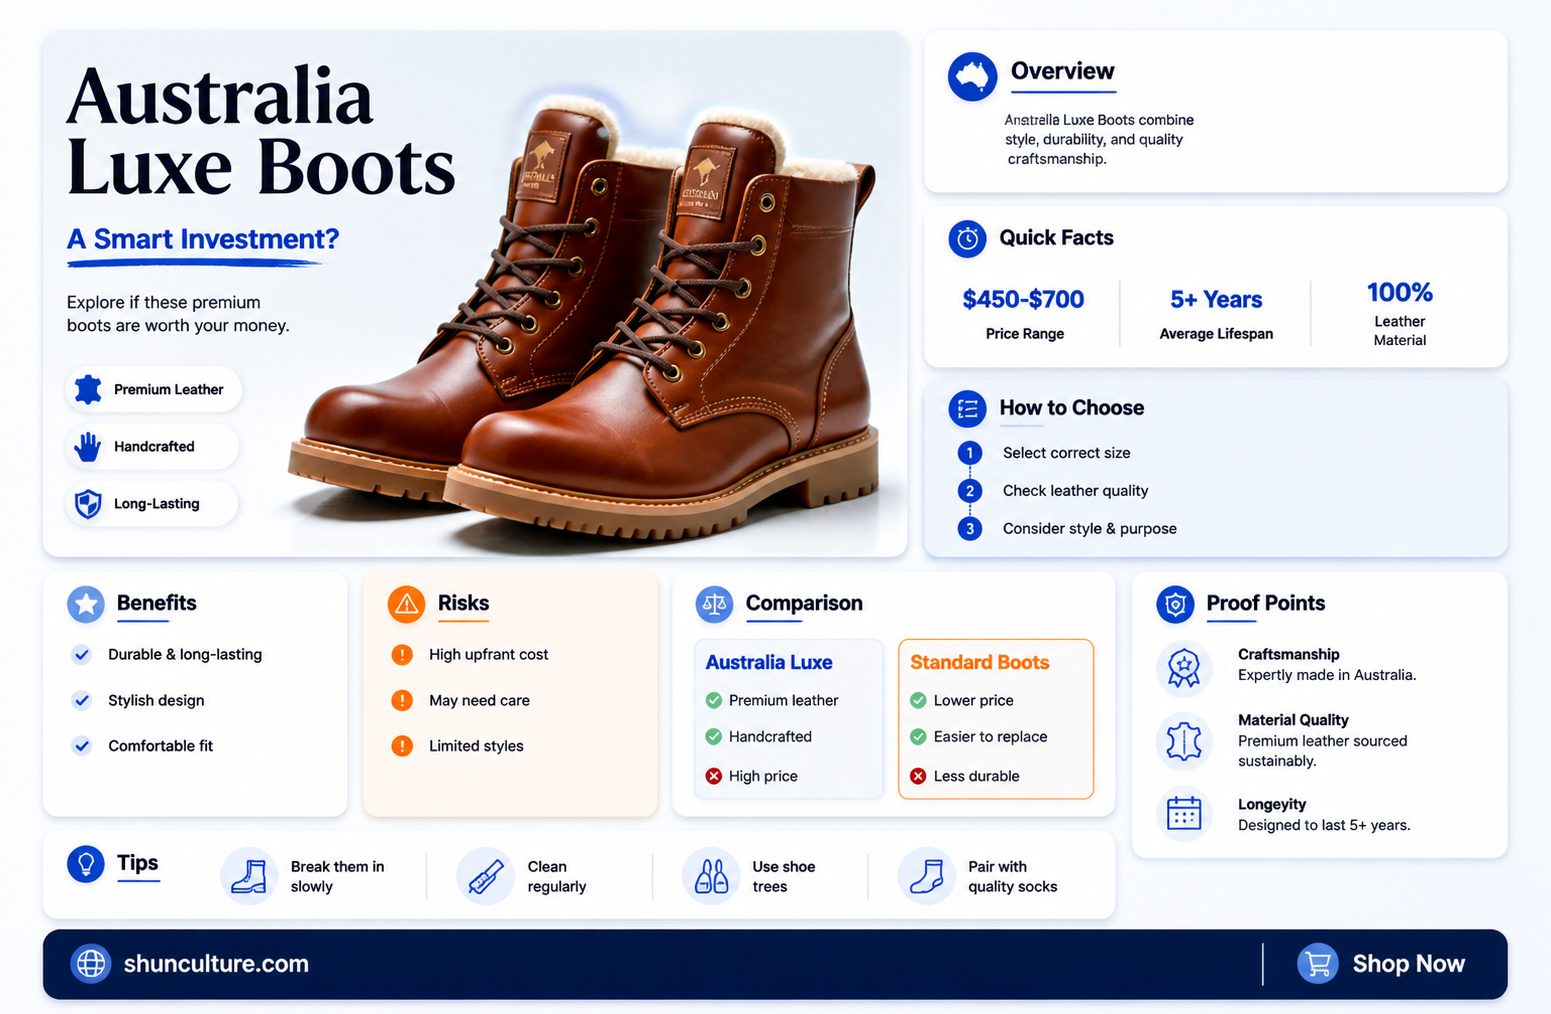Click the Break them in slowly tip text

(x=337, y=877)
